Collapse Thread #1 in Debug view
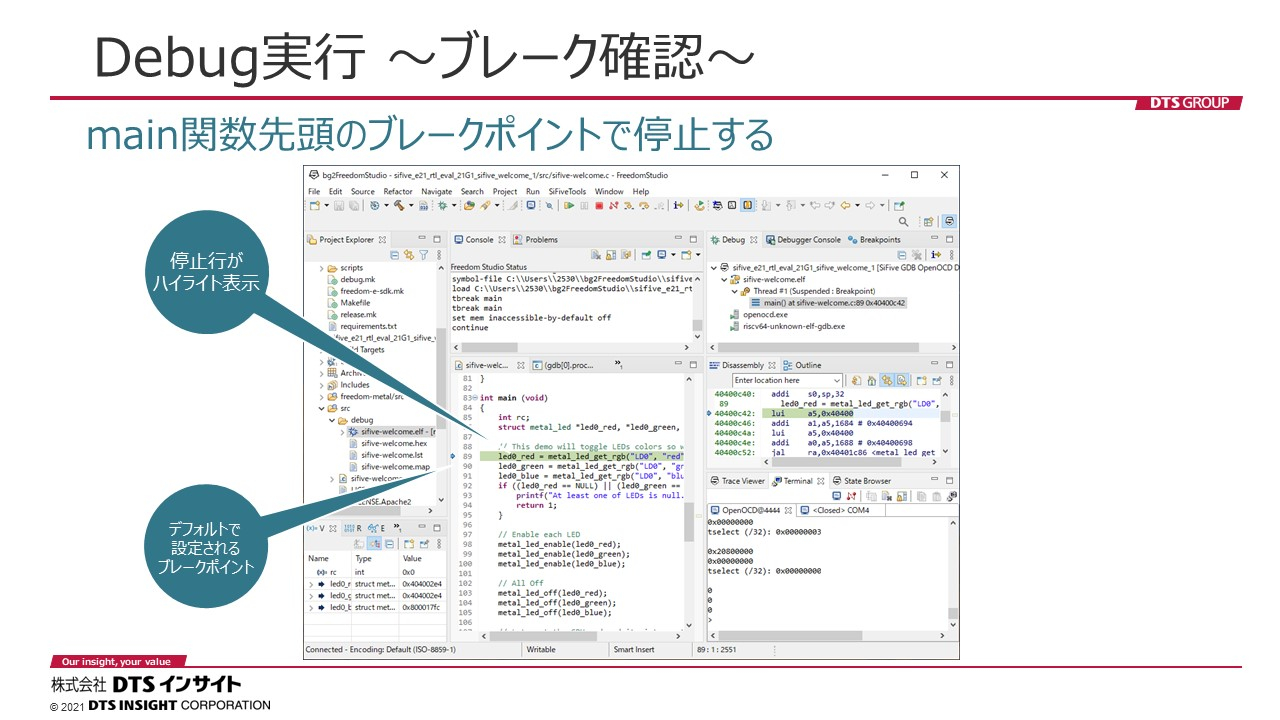The height and width of the screenshot is (720, 1280). click(x=734, y=291)
